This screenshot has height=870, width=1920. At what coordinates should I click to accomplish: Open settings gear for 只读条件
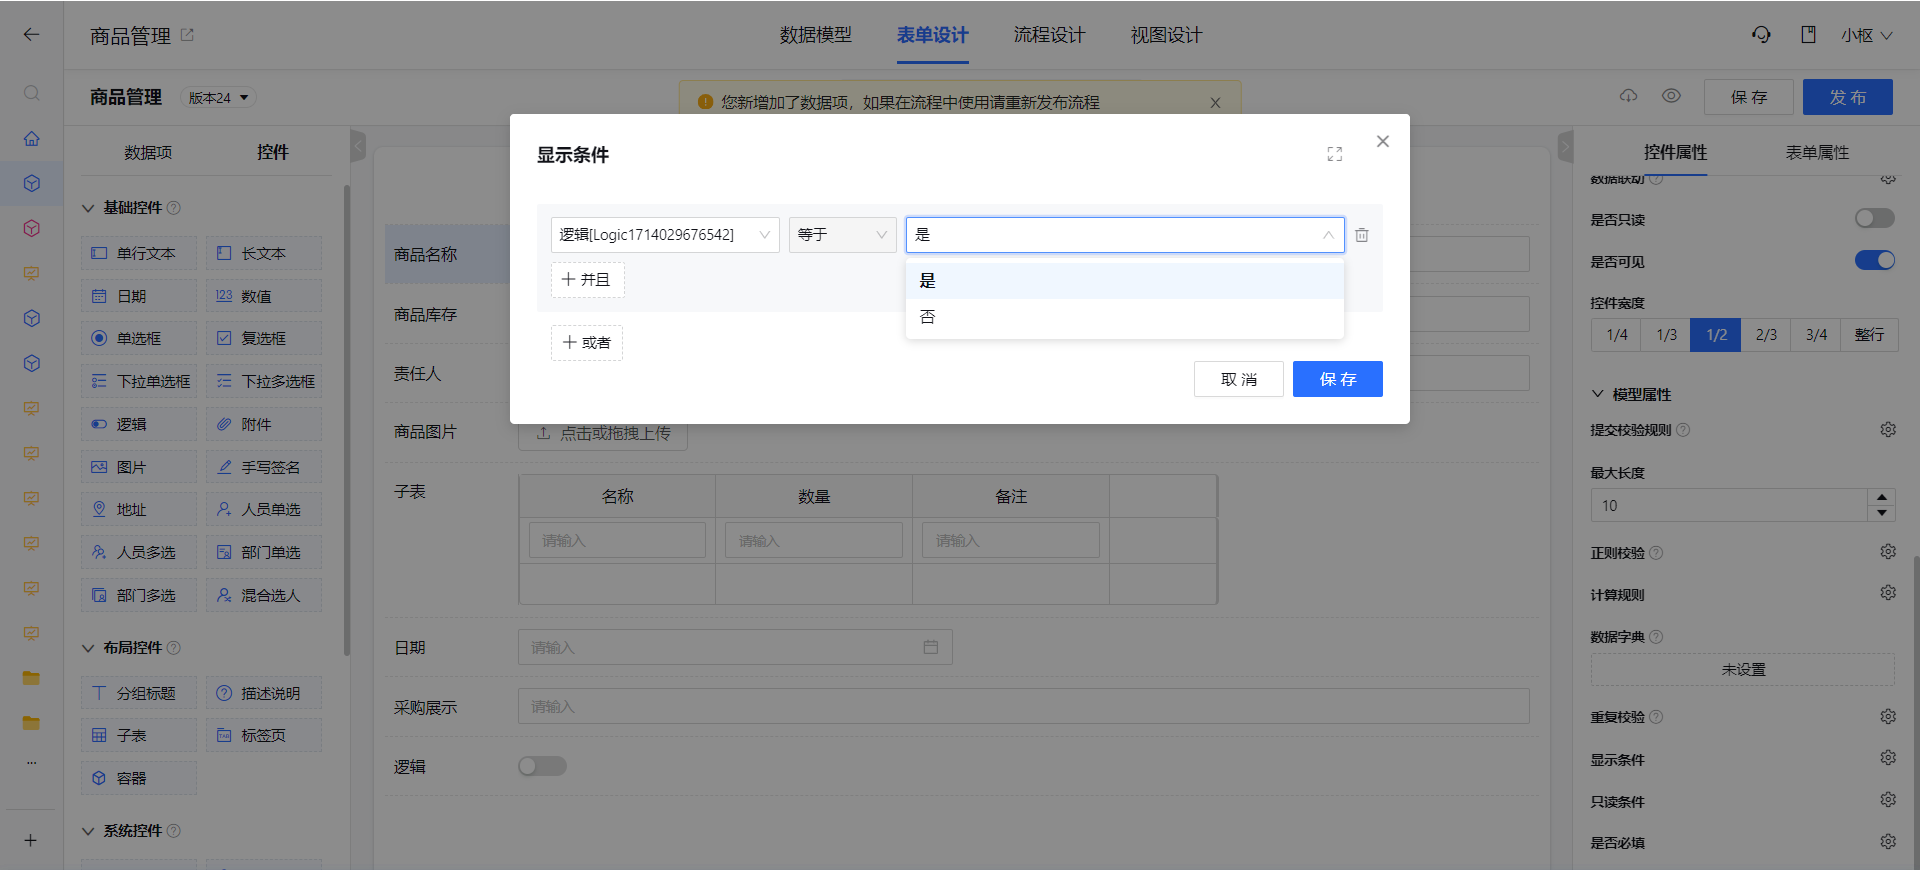point(1888,800)
